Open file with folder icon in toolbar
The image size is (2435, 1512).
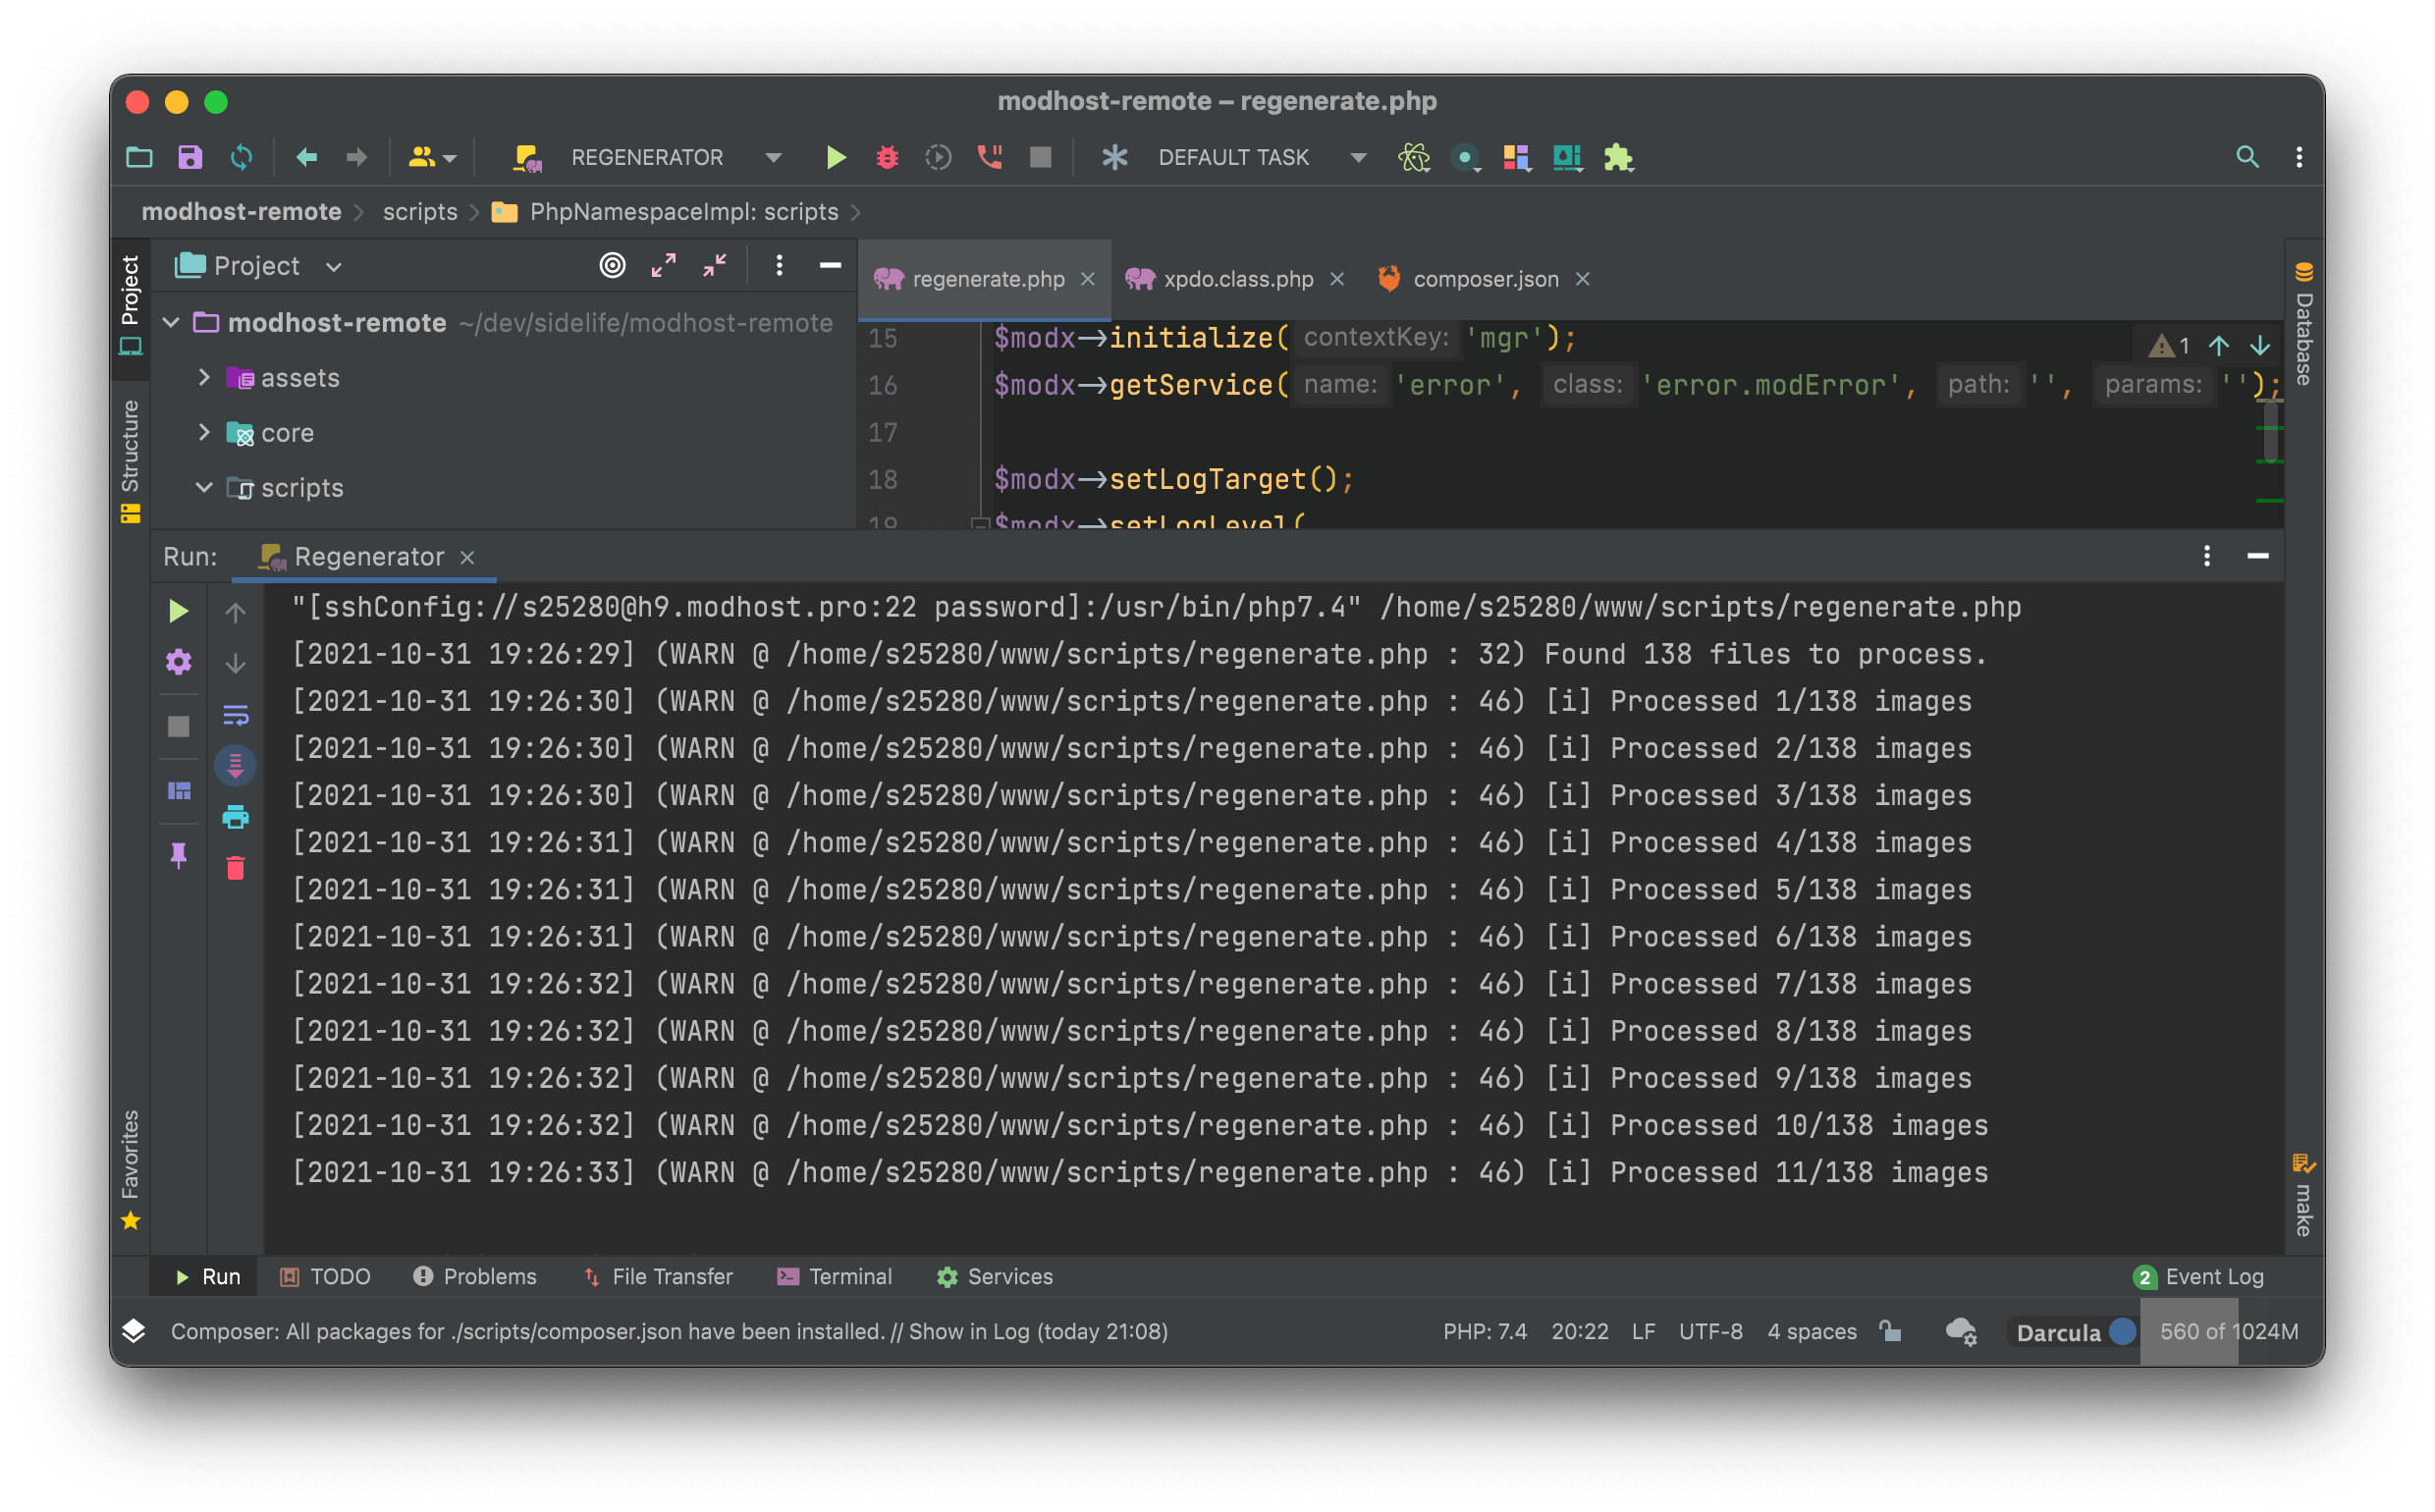click(x=139, y=157)
